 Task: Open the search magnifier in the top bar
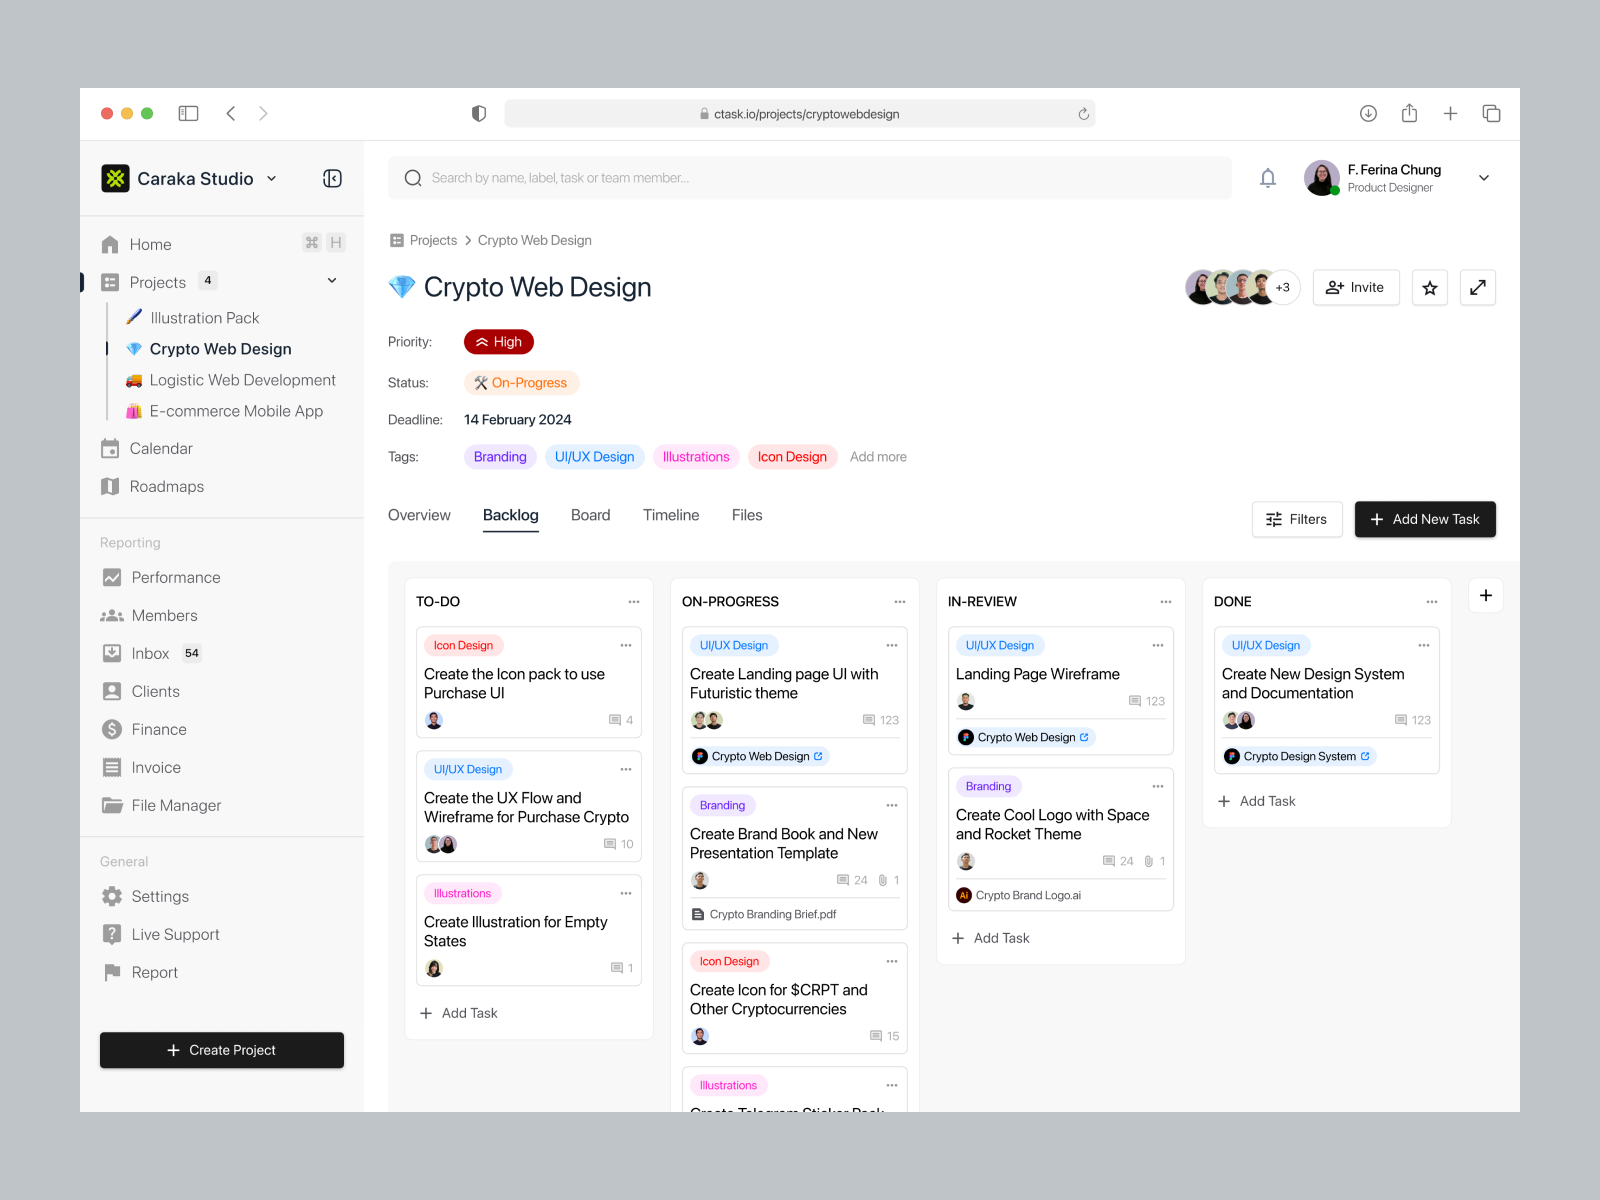[413, 177]
